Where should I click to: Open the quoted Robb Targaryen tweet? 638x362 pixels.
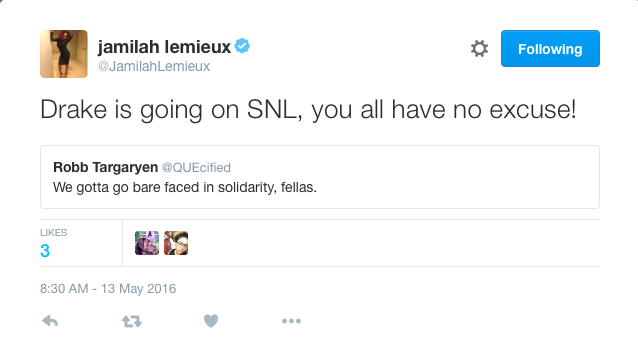click(320, 177)
